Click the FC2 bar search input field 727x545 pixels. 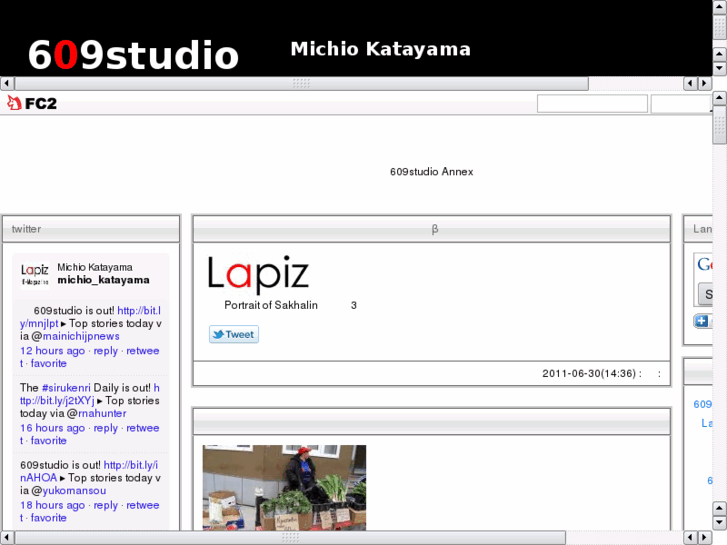tap(592, 103)
